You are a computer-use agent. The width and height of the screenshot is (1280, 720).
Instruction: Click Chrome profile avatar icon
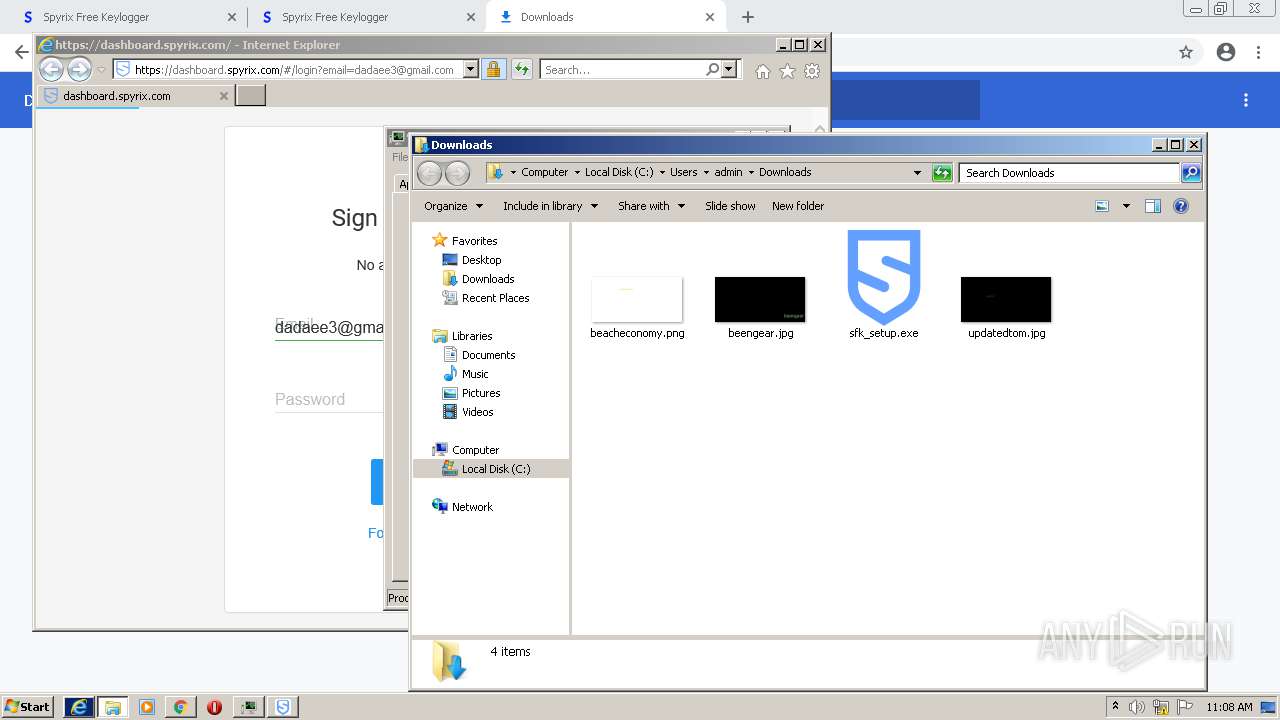point(1226,52)
